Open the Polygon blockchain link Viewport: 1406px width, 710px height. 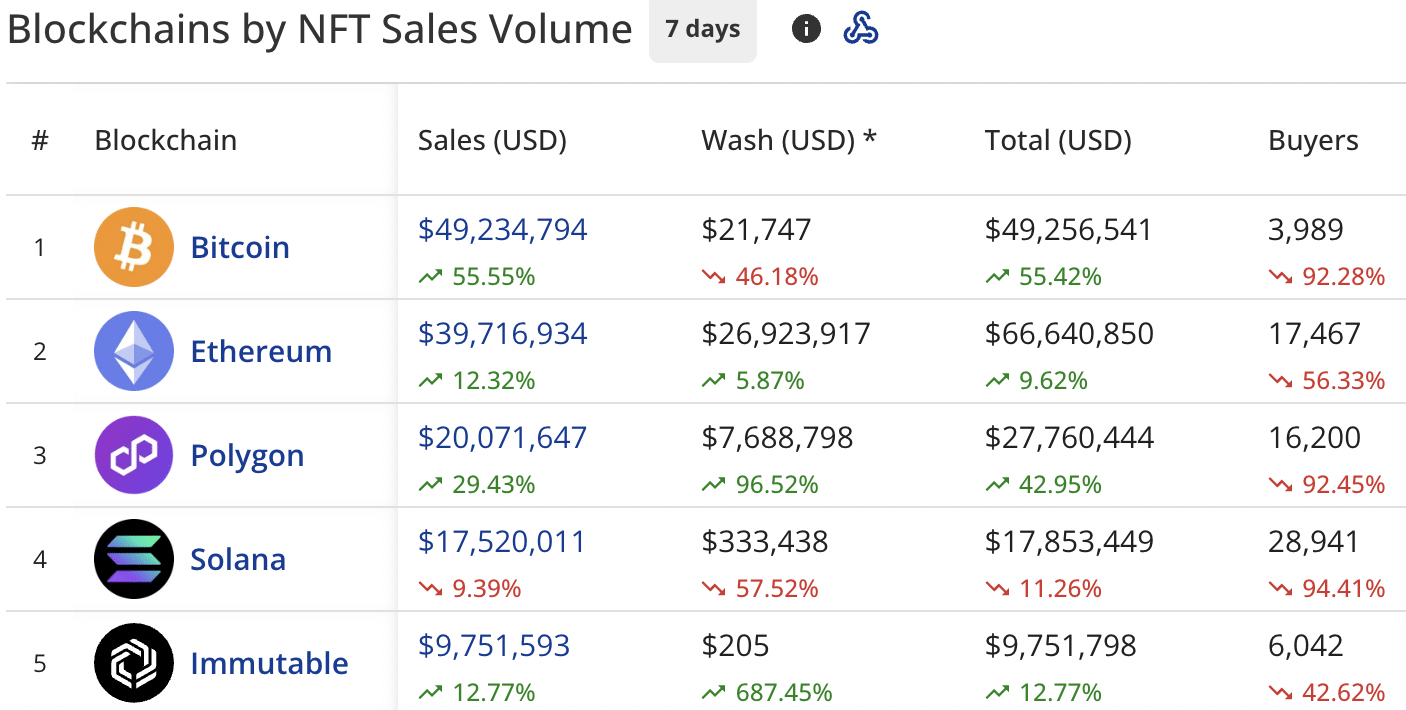247,456
